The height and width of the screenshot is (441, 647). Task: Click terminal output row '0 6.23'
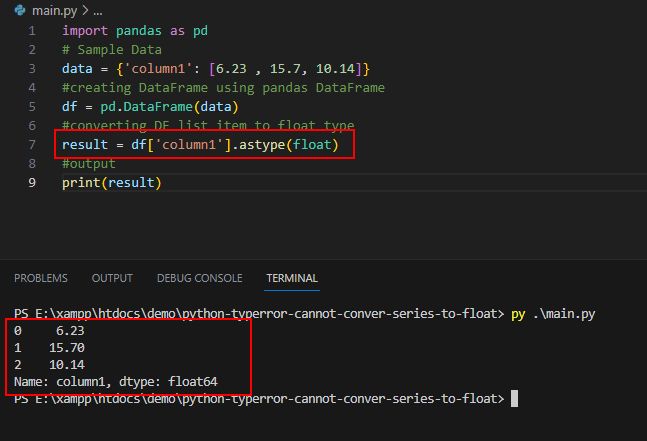click(49, 330)
